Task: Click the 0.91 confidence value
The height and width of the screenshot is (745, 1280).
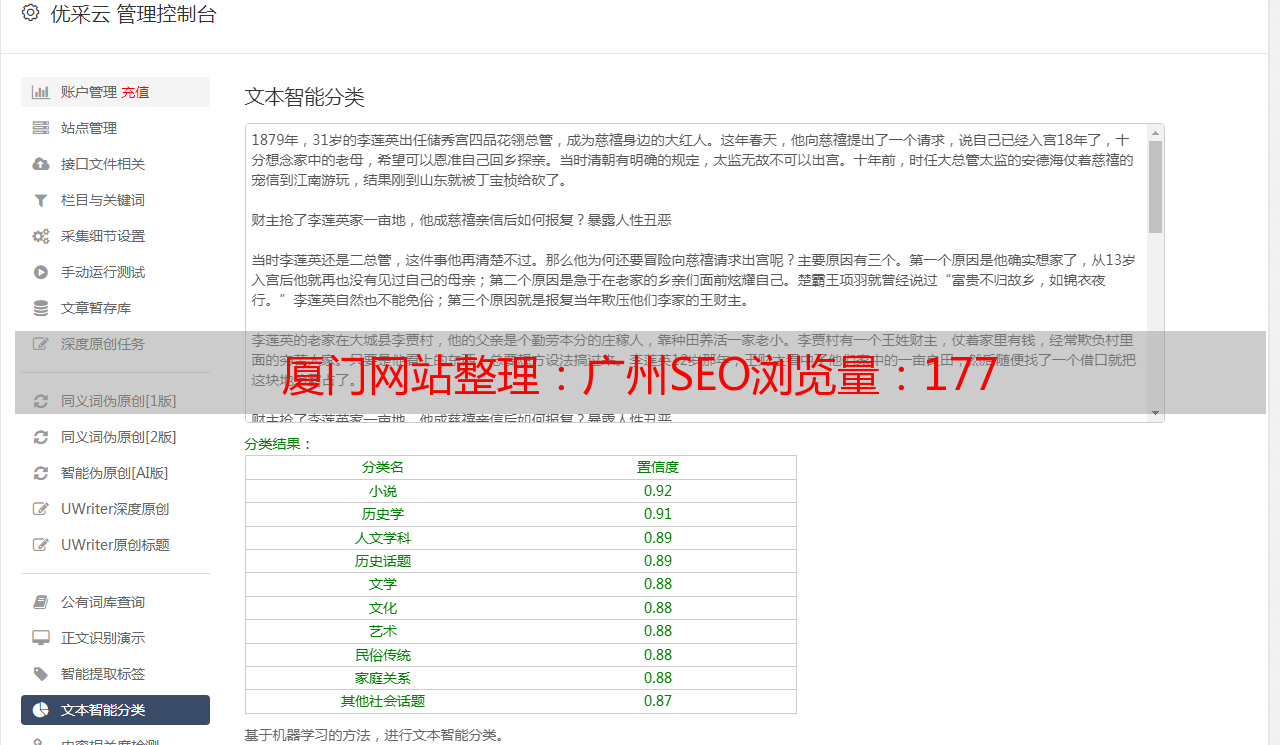Action: [658, 514]
